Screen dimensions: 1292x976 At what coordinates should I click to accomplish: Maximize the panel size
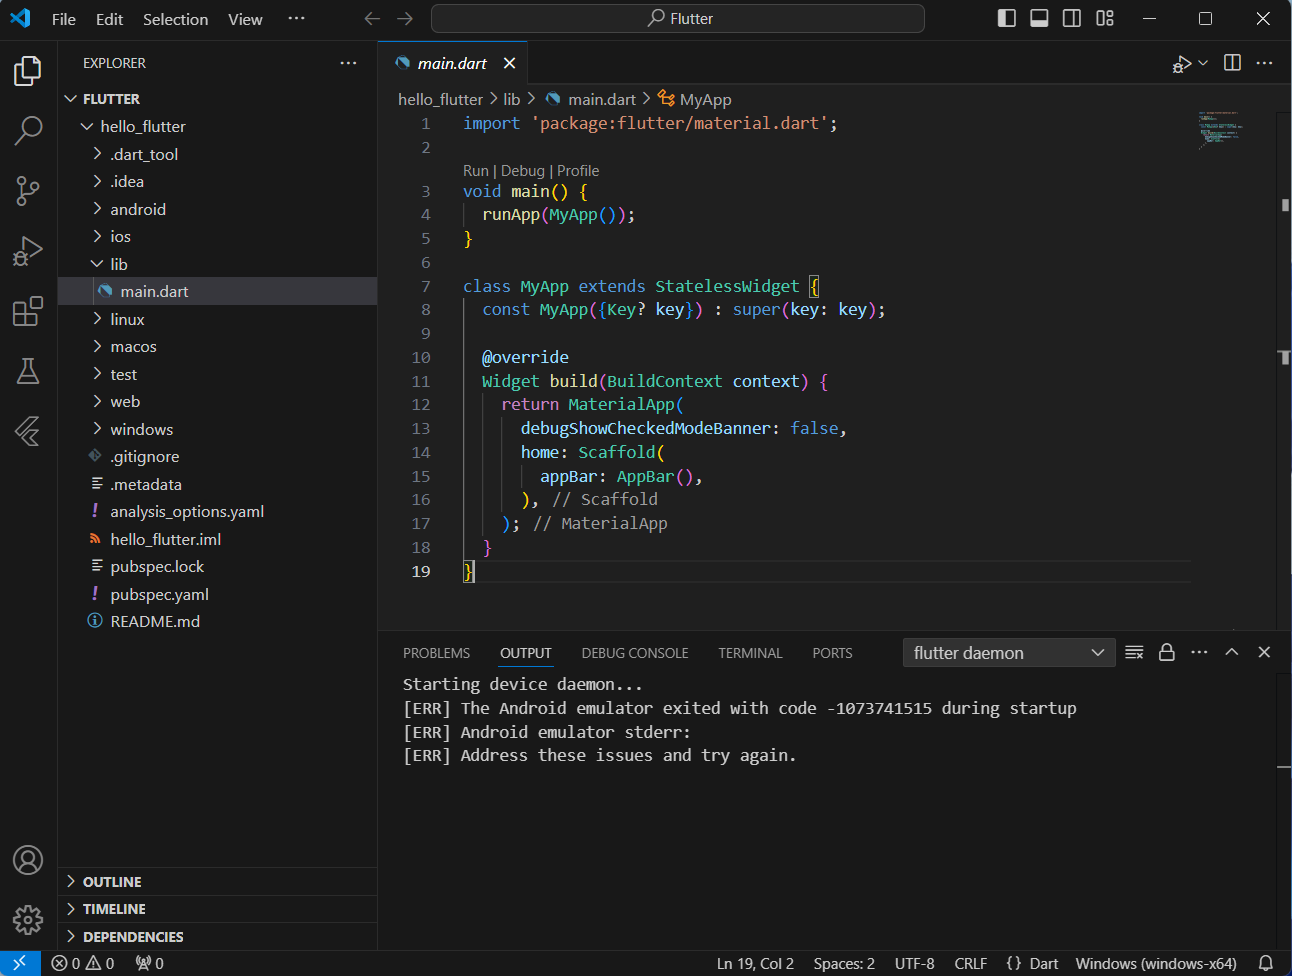[1232, 652]
